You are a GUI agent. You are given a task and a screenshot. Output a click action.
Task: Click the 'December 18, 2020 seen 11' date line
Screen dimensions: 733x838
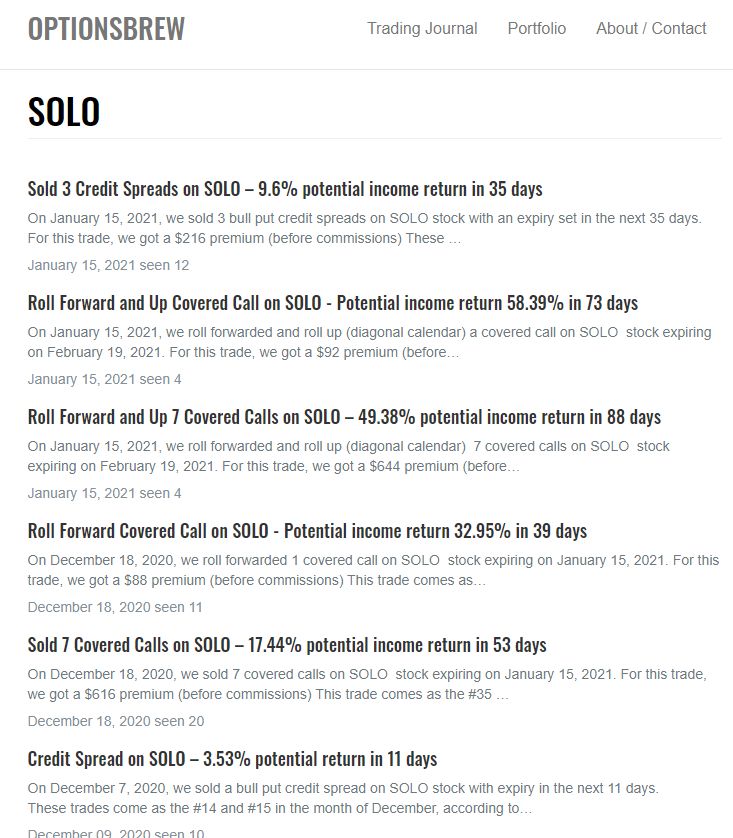click(x=115, y=608)
